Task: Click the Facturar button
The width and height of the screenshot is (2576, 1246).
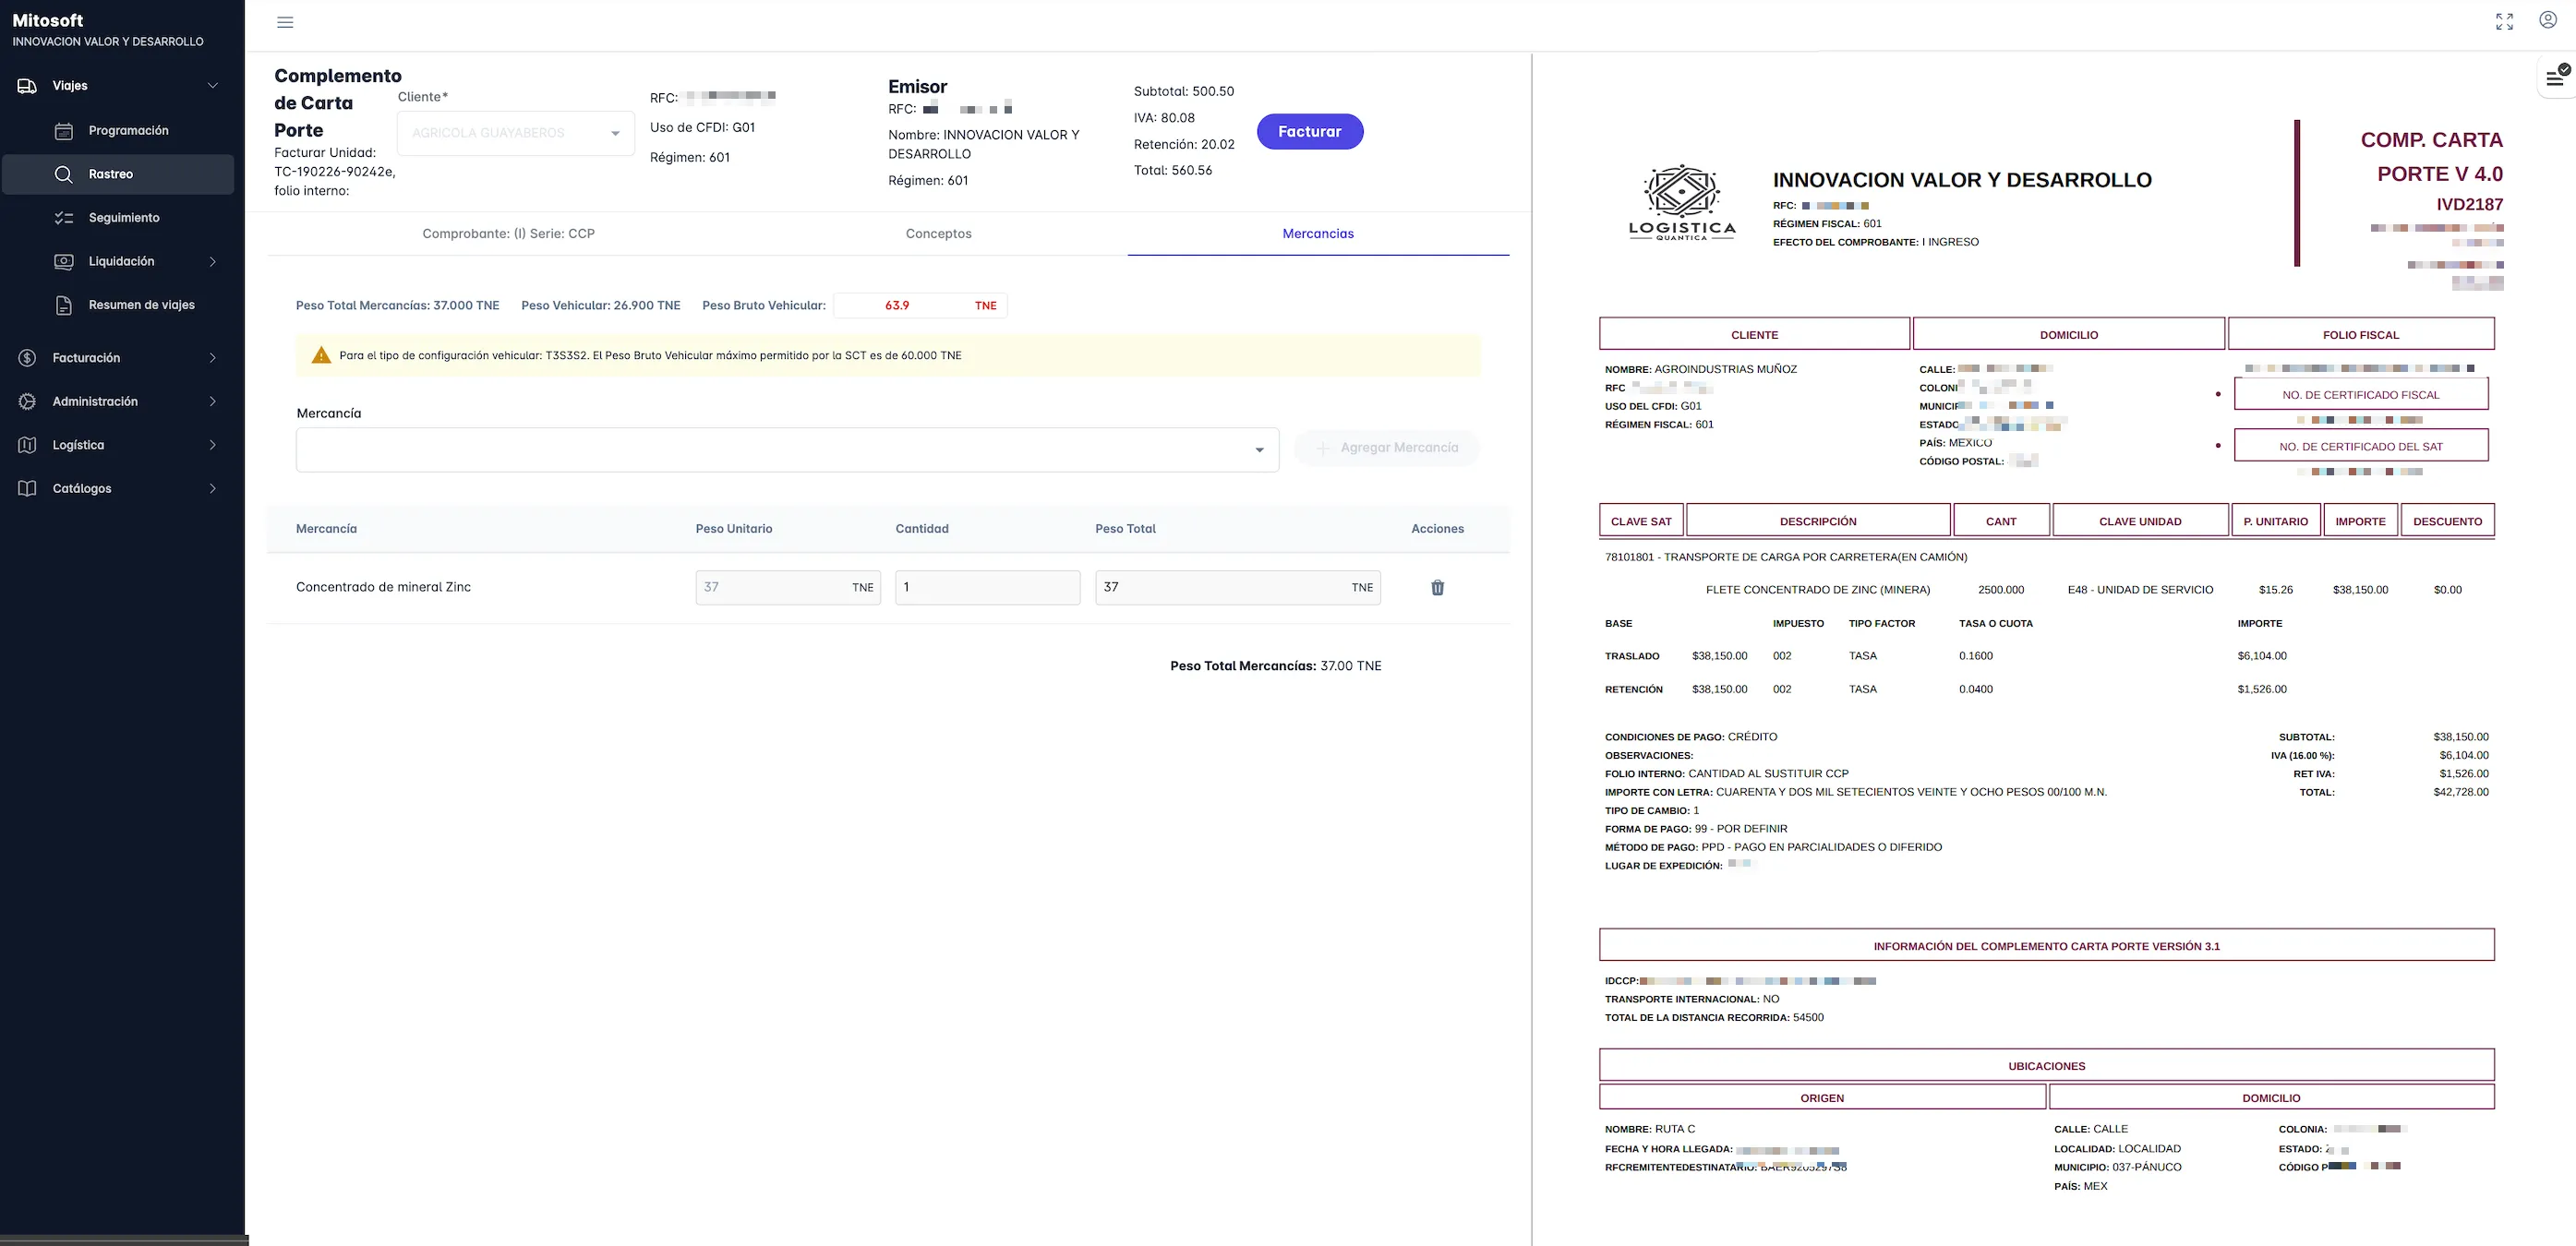Action: pos(1310,132)
